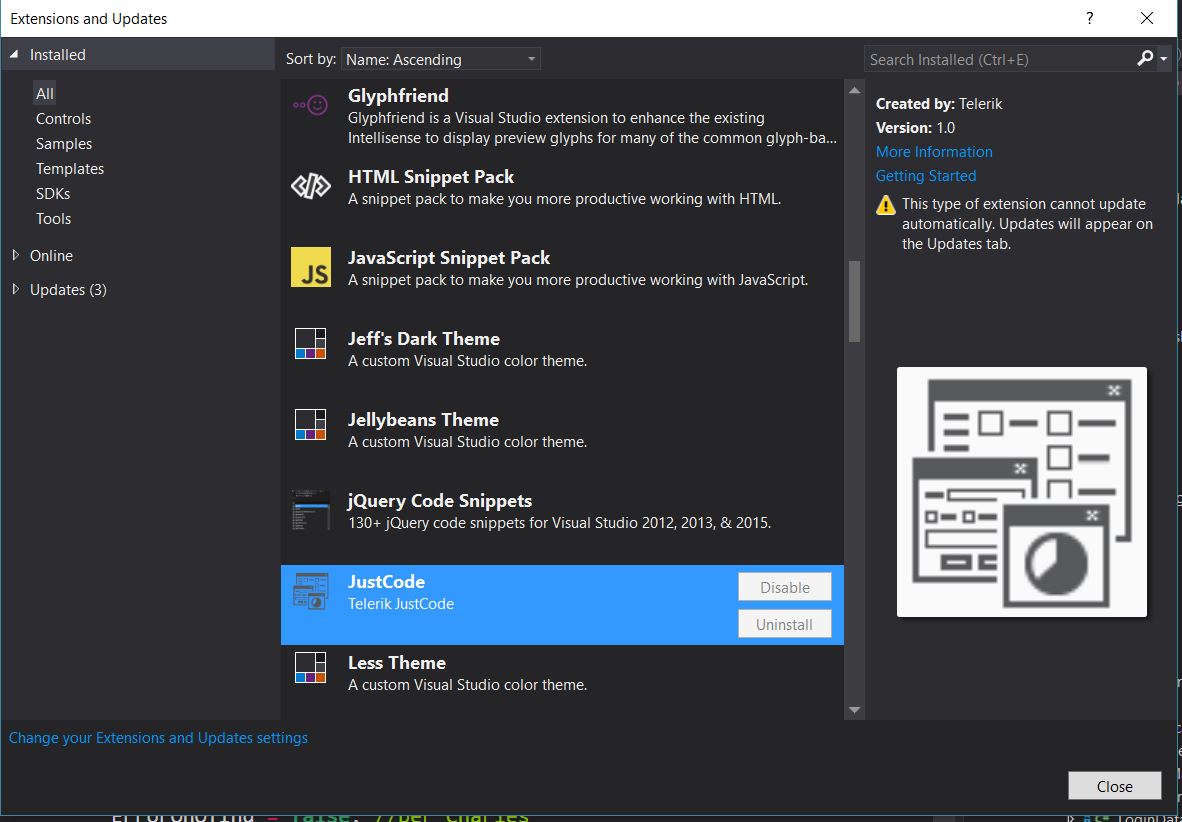1182x822 pixels.
Task: Click in the Search Installed field
Action: click(1000, 59)
